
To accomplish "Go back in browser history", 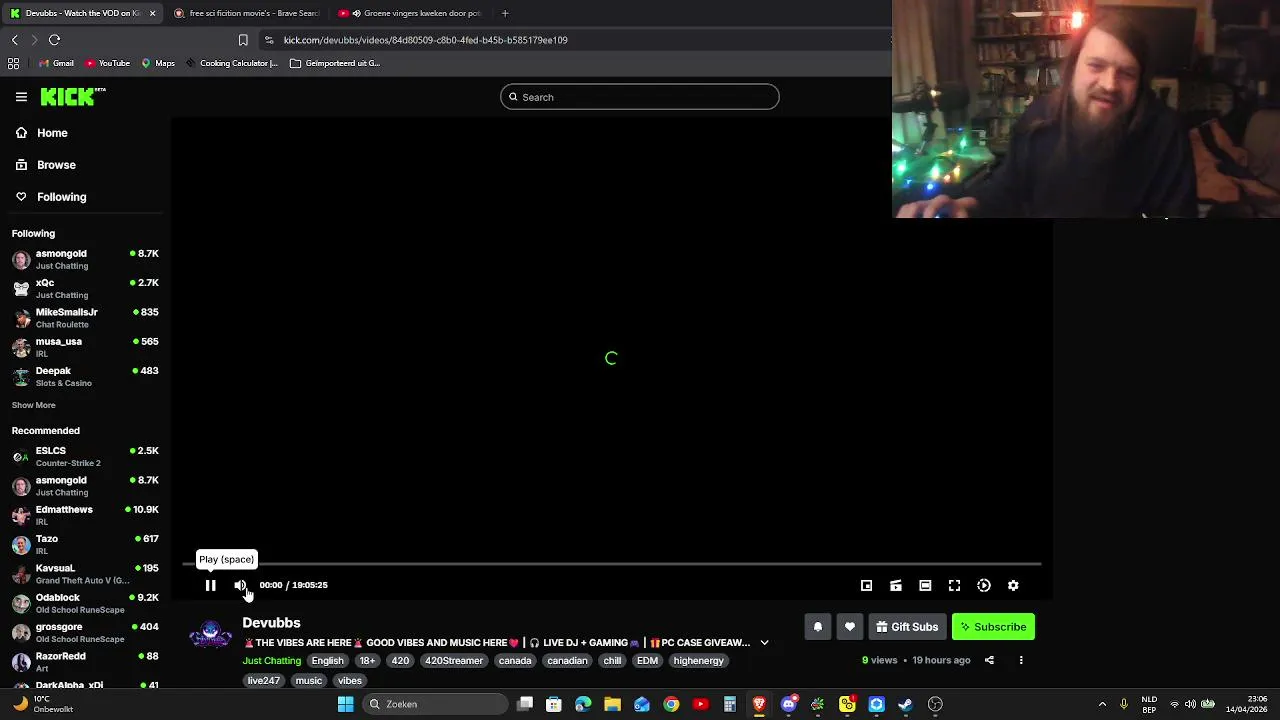I will point(14,40).
